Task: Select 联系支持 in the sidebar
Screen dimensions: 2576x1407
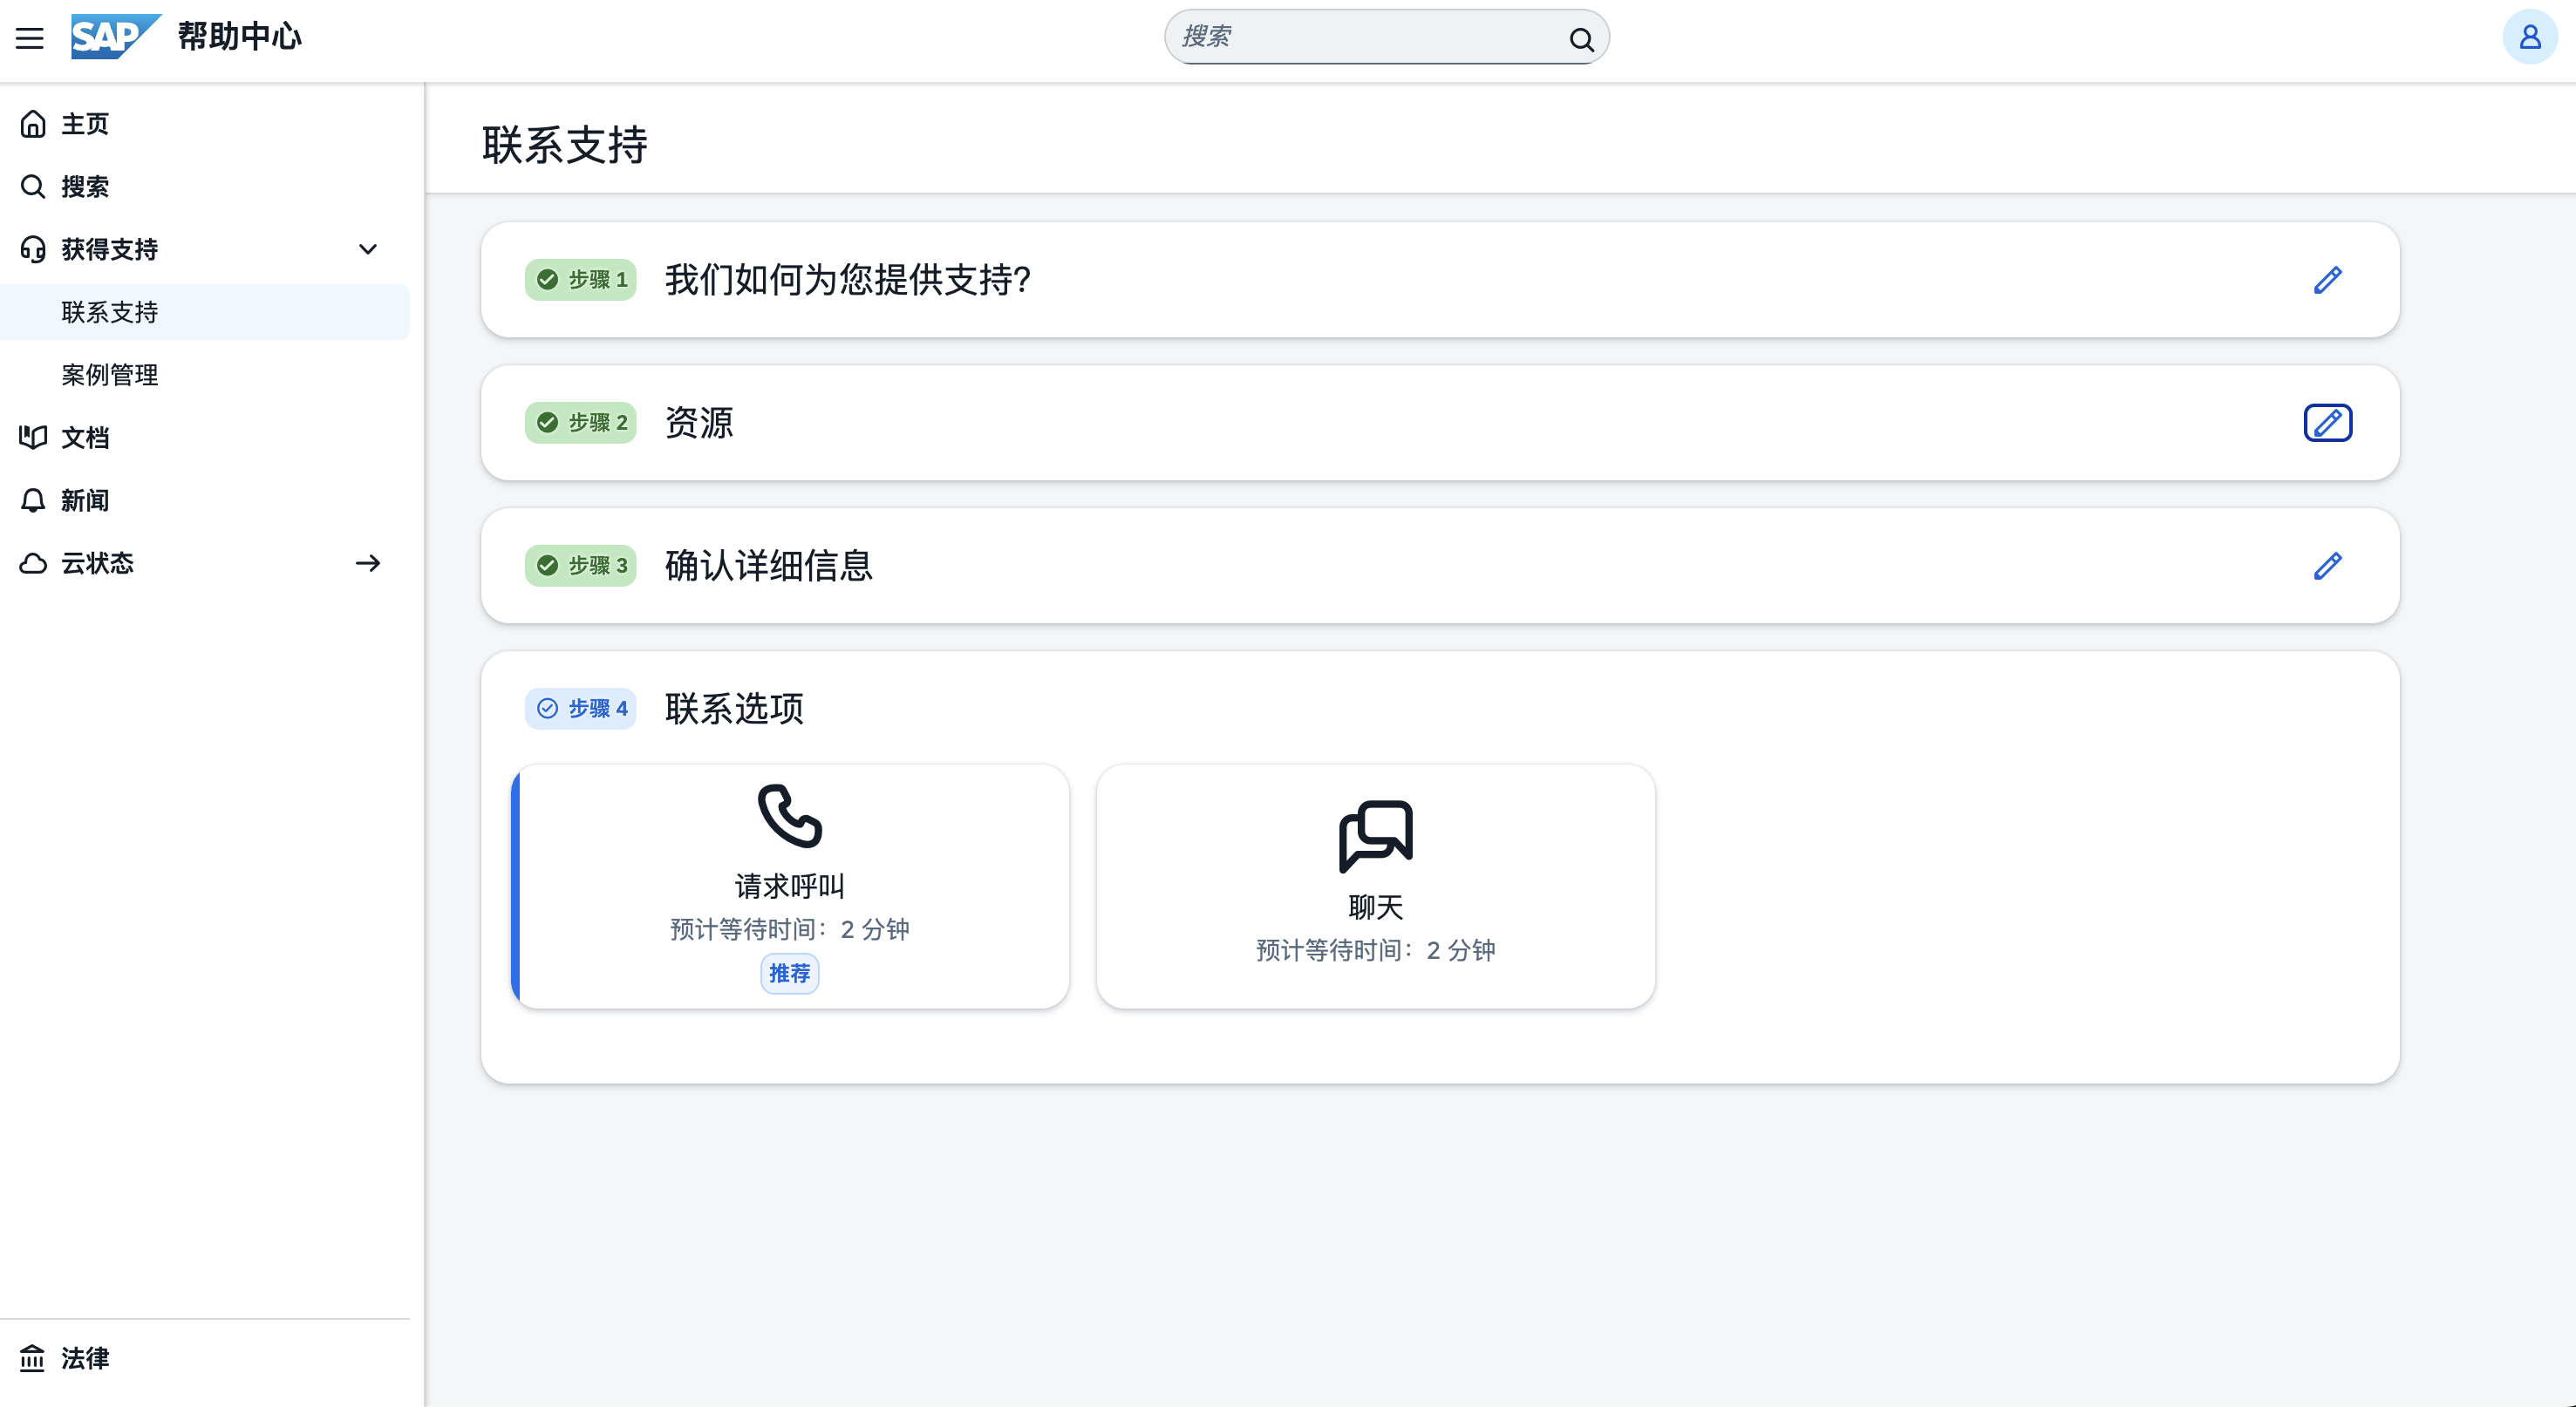Action: (x=110, y=312)
